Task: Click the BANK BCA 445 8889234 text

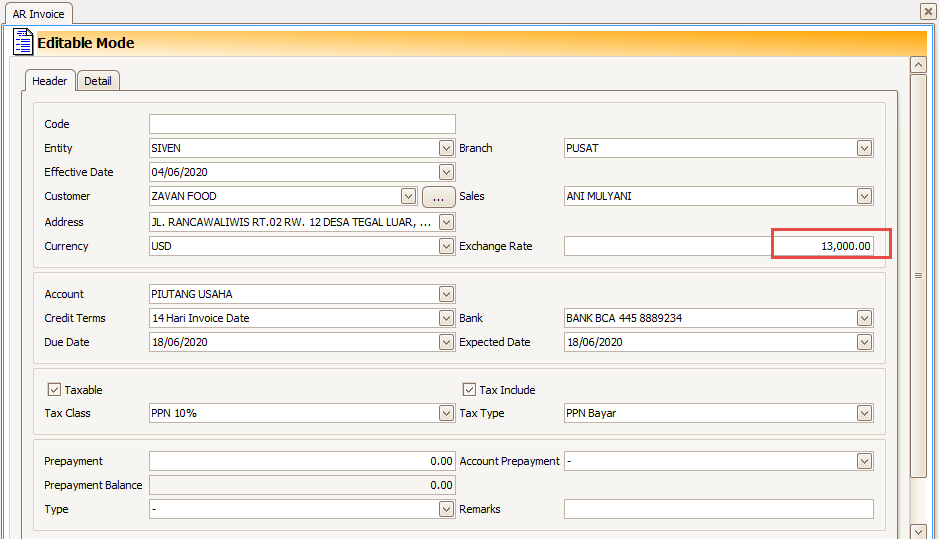Action: pos(624,319)
